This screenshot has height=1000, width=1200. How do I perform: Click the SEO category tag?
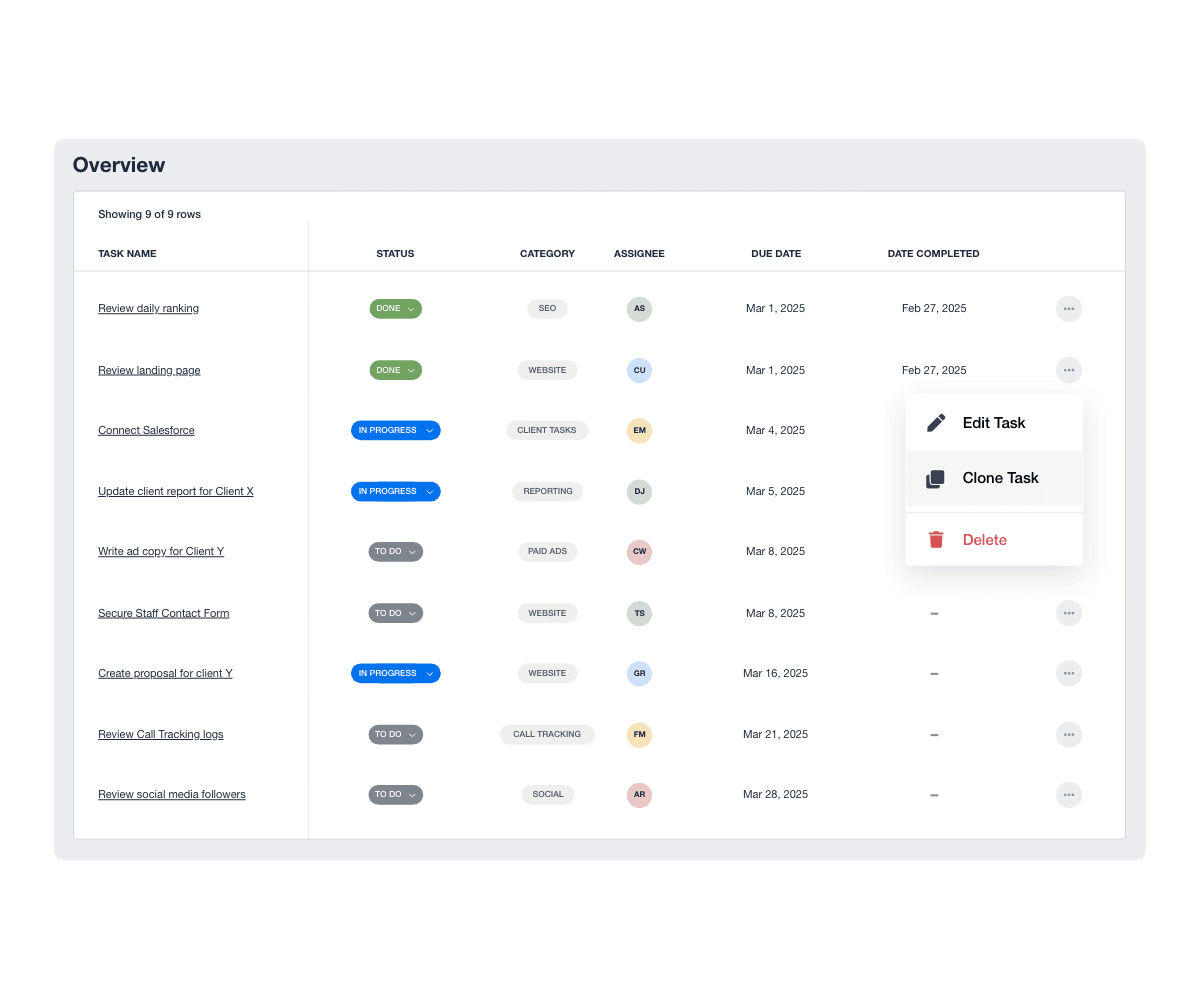pos(547,308)
